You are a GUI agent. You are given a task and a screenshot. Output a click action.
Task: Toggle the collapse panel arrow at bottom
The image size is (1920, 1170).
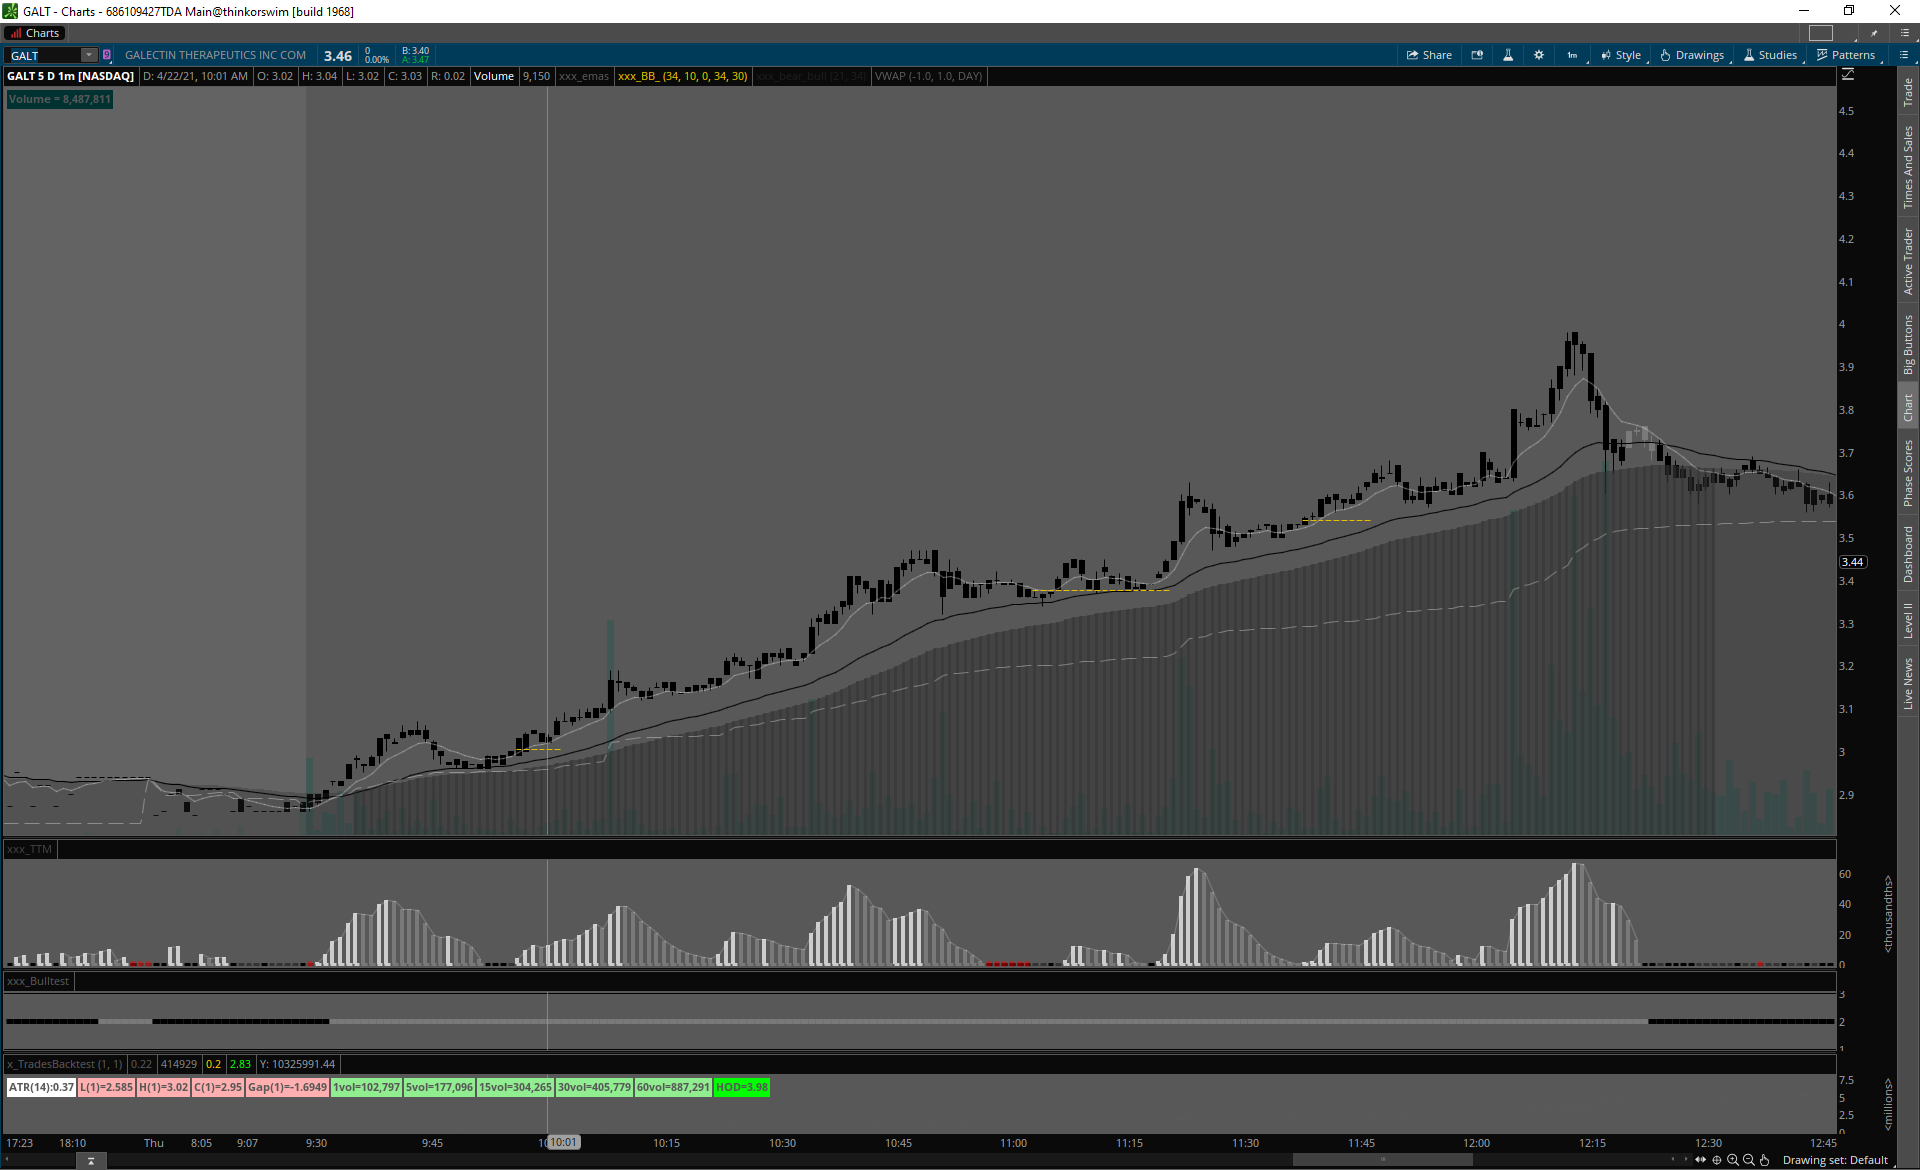[x=91, y=1161]
